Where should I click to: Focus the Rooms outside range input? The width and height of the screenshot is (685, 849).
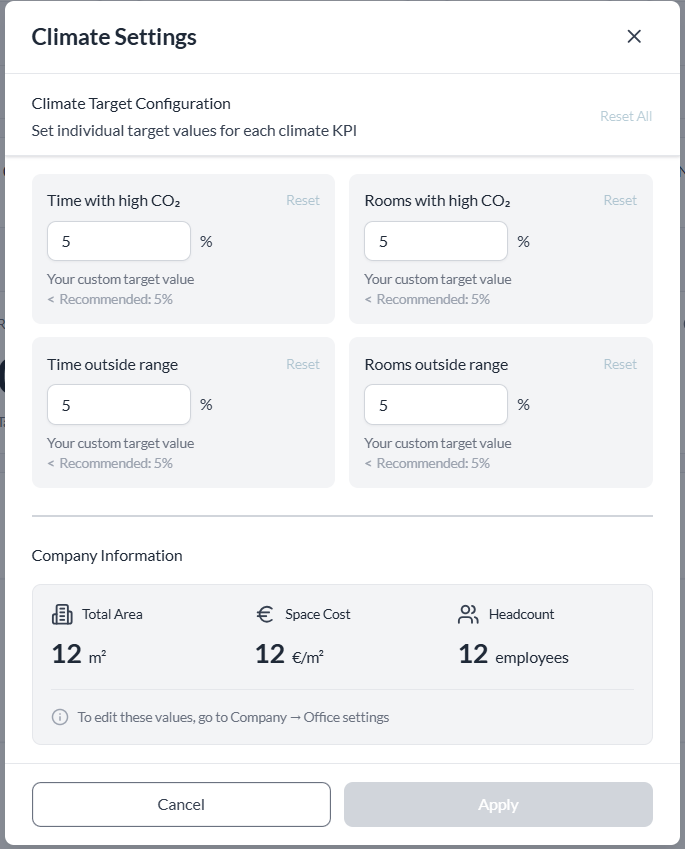click(x=436, y=404)
